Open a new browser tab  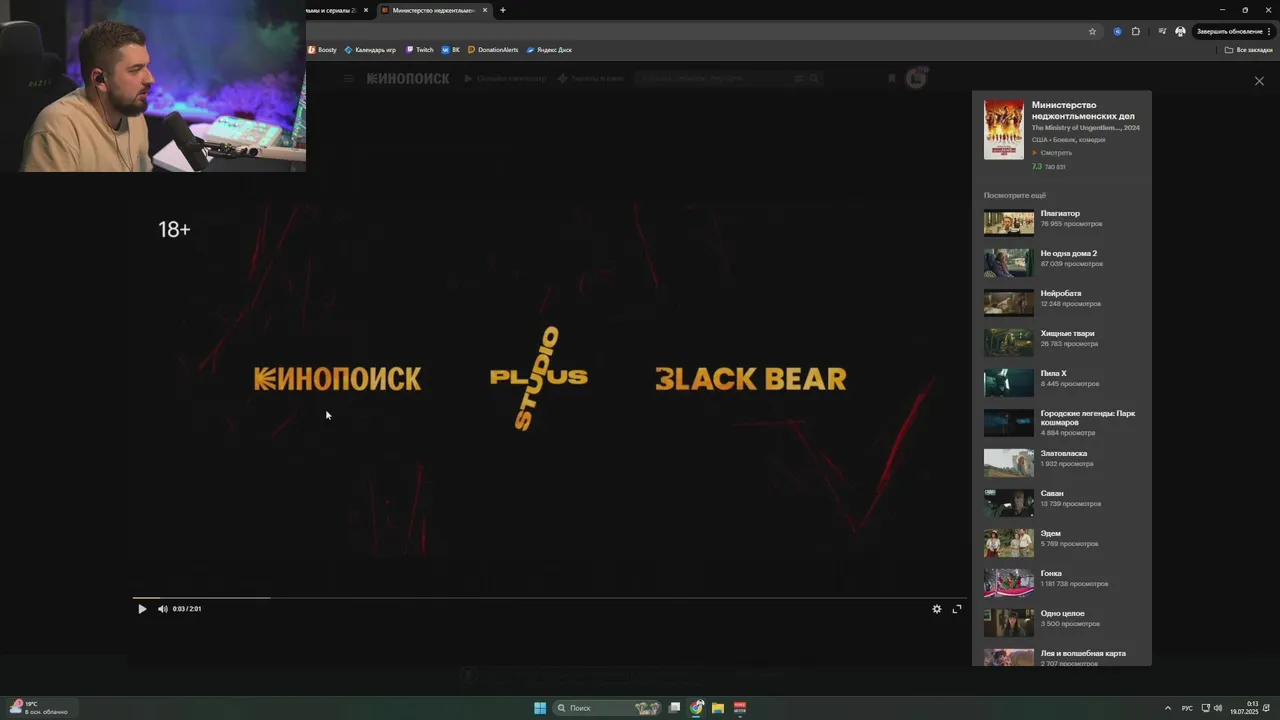pyautogui.click(x=503, y=10)
